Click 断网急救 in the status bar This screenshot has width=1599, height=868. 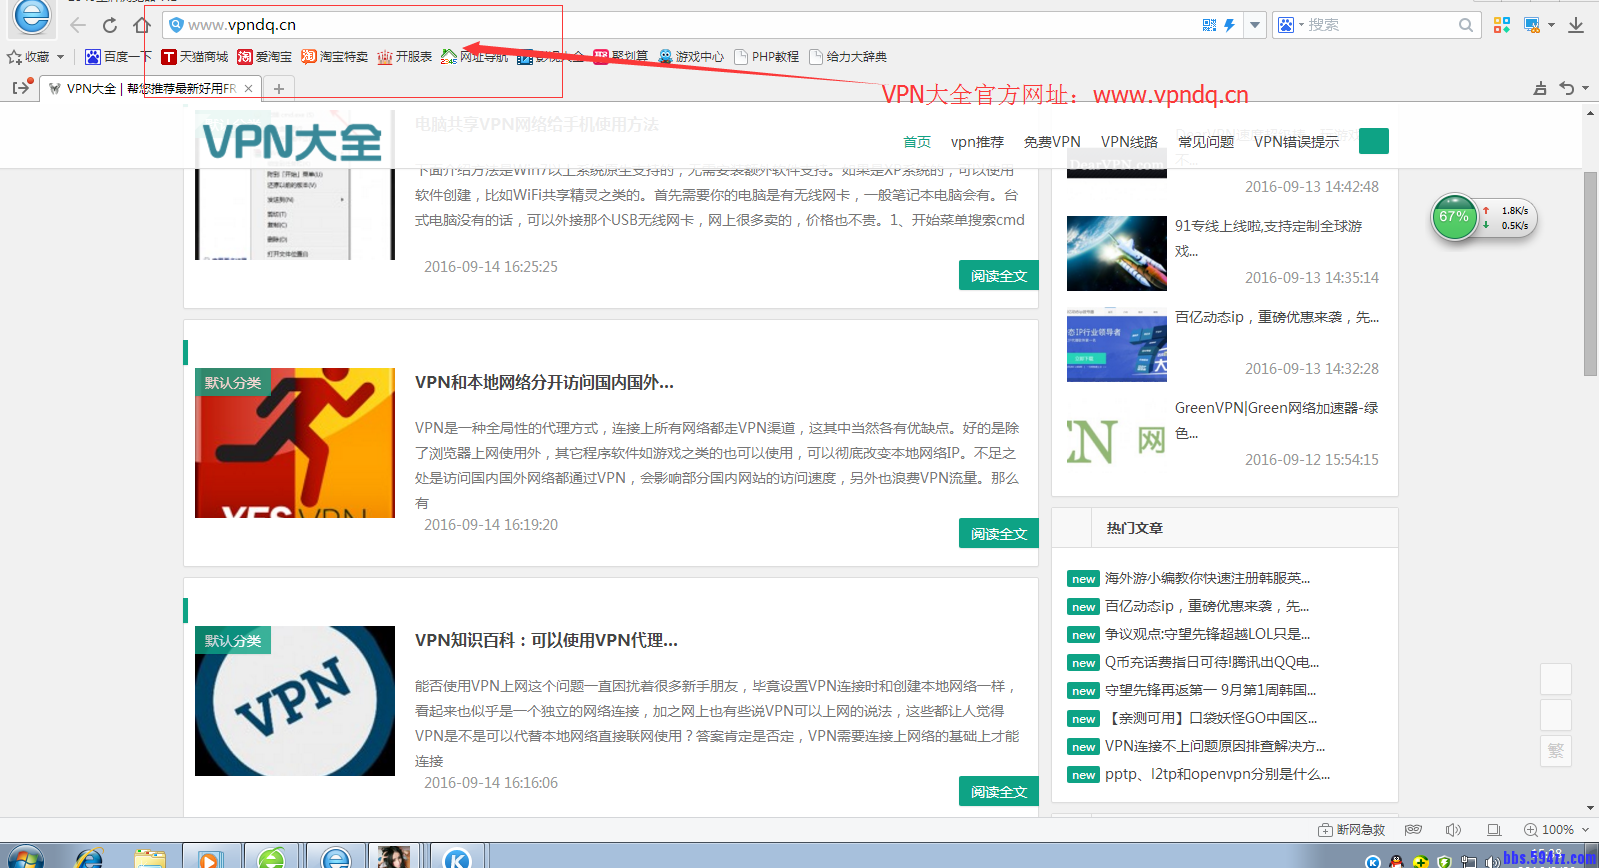[x=1352, y=830]
